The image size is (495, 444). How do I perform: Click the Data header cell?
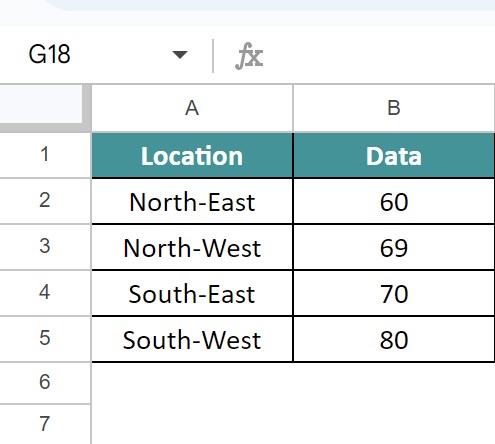pyautogui.click(x=394, y=155)
